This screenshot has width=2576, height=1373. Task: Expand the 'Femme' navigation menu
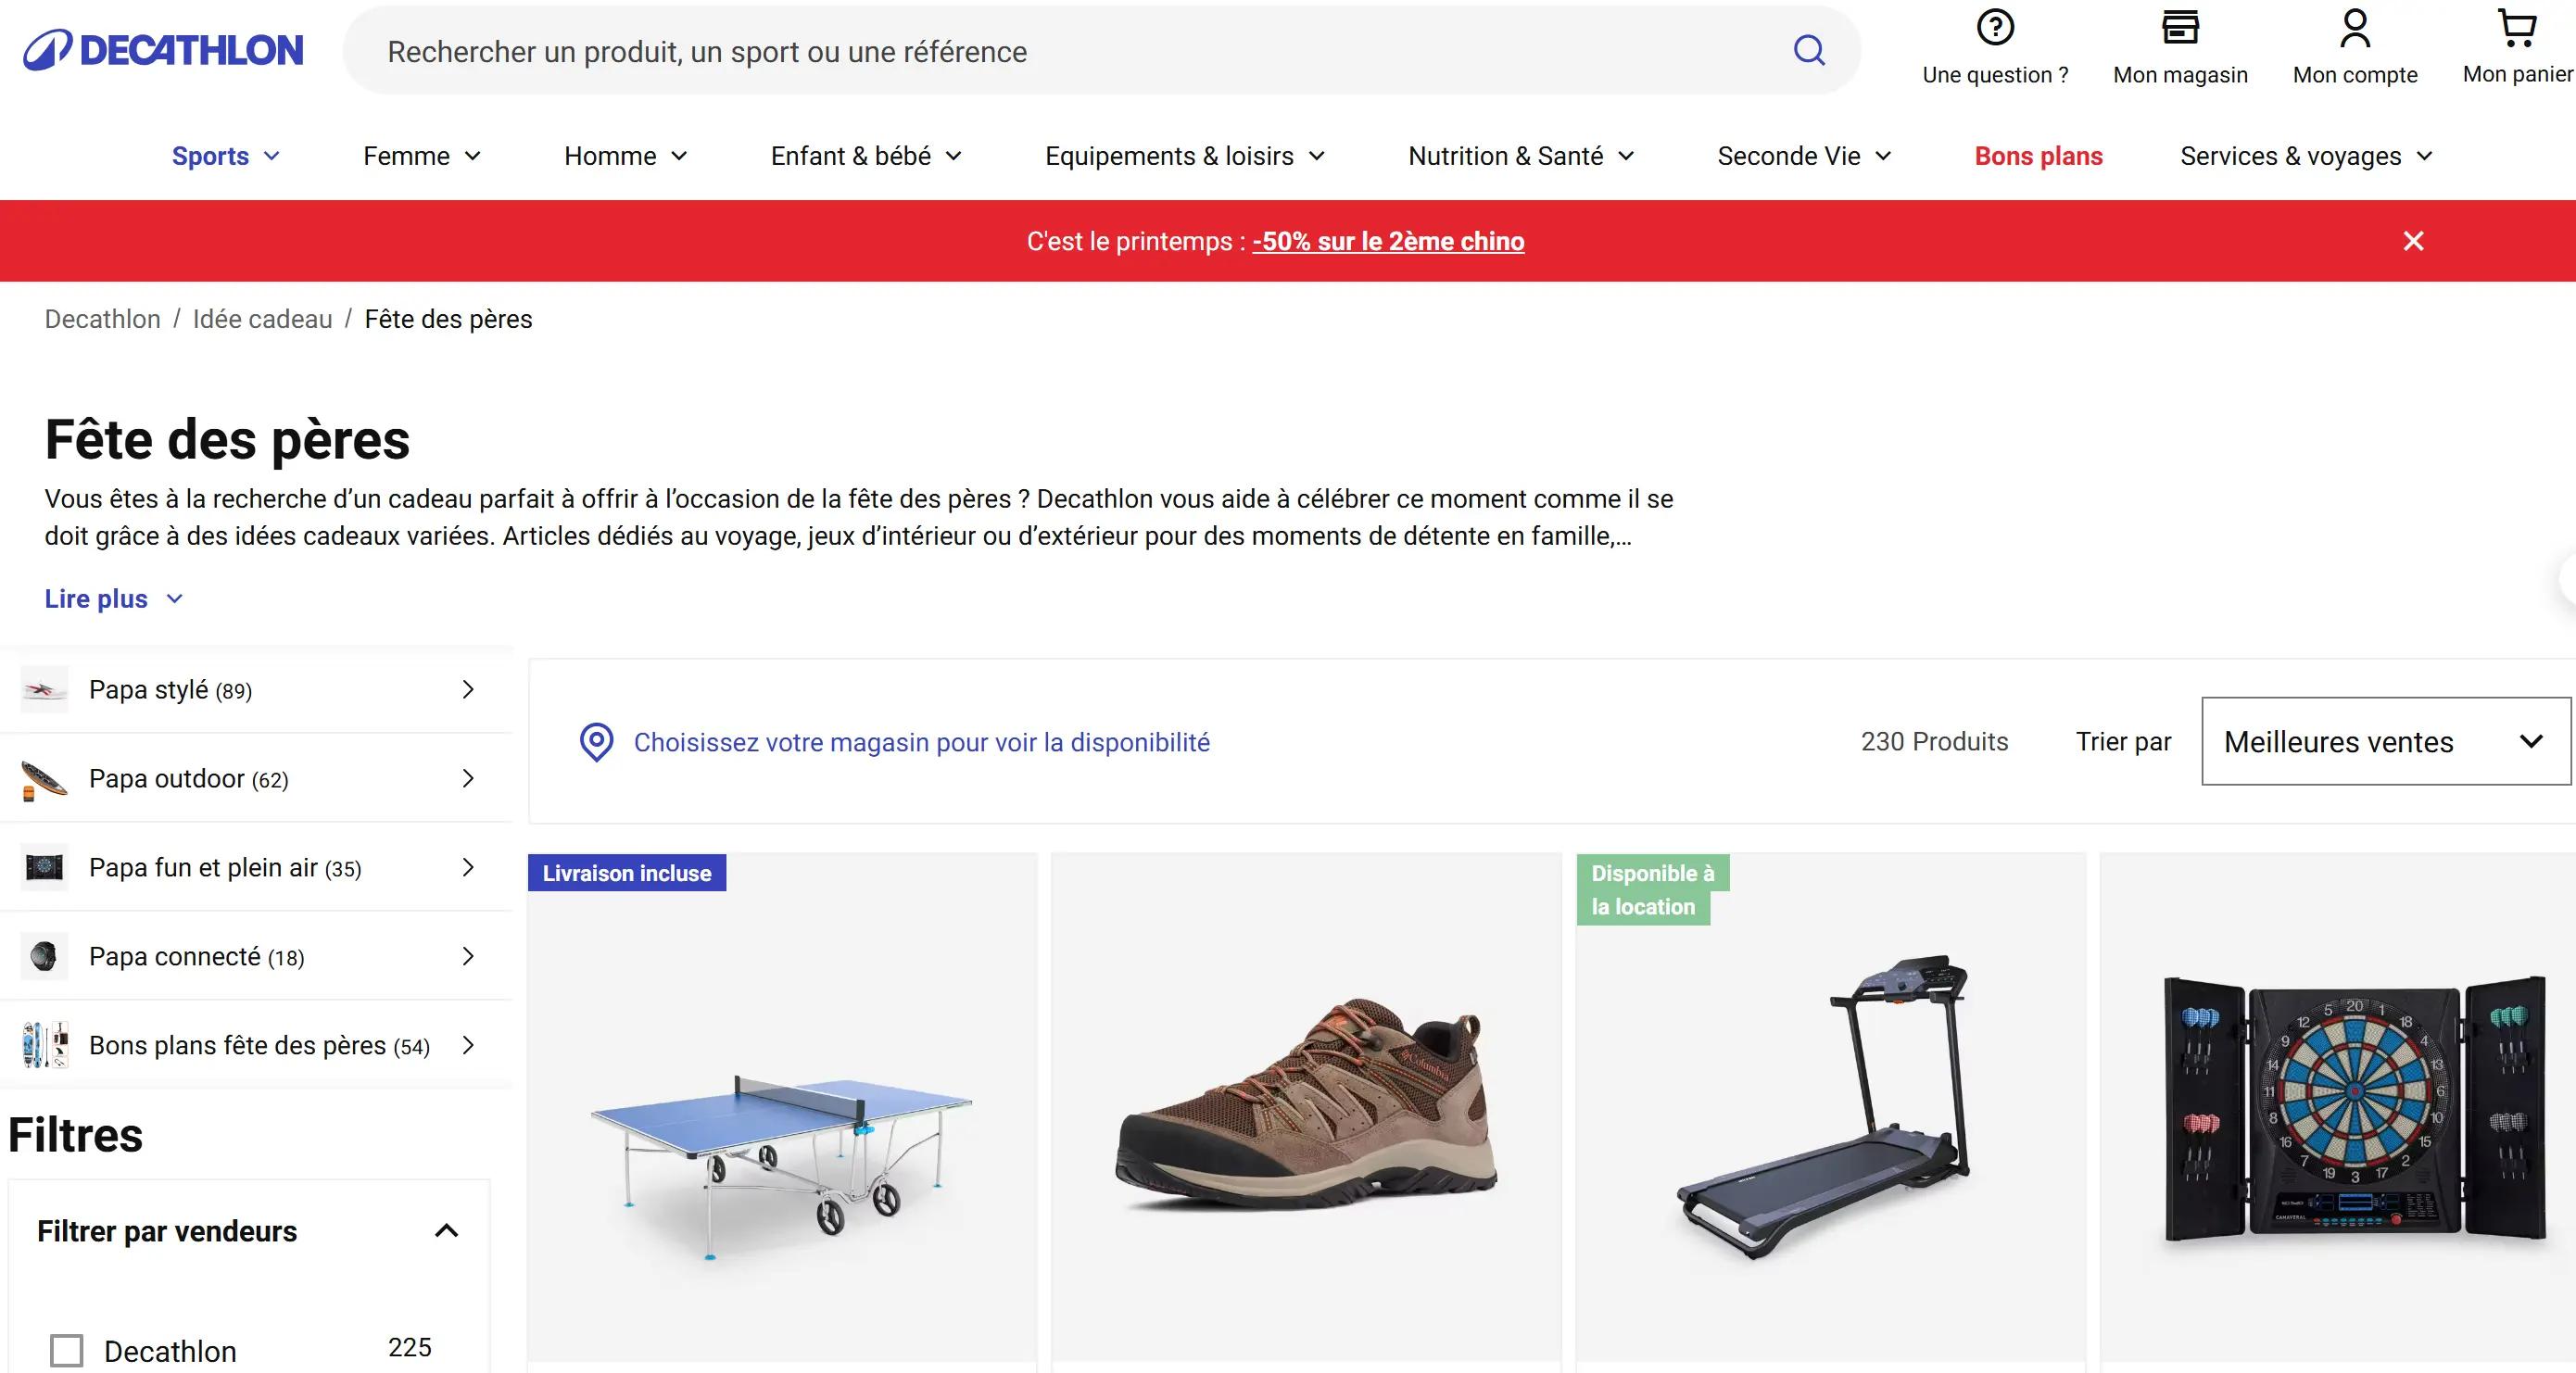pos(421,156)
